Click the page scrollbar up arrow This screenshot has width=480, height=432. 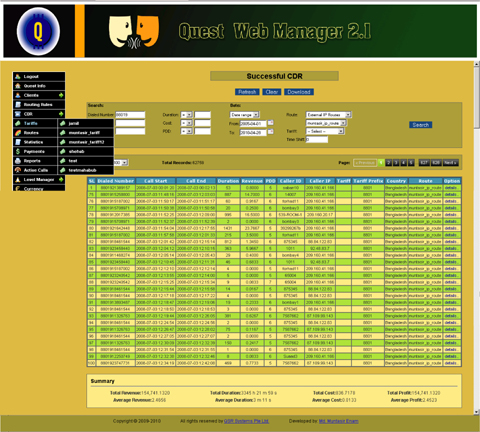[x=477, y=64]
